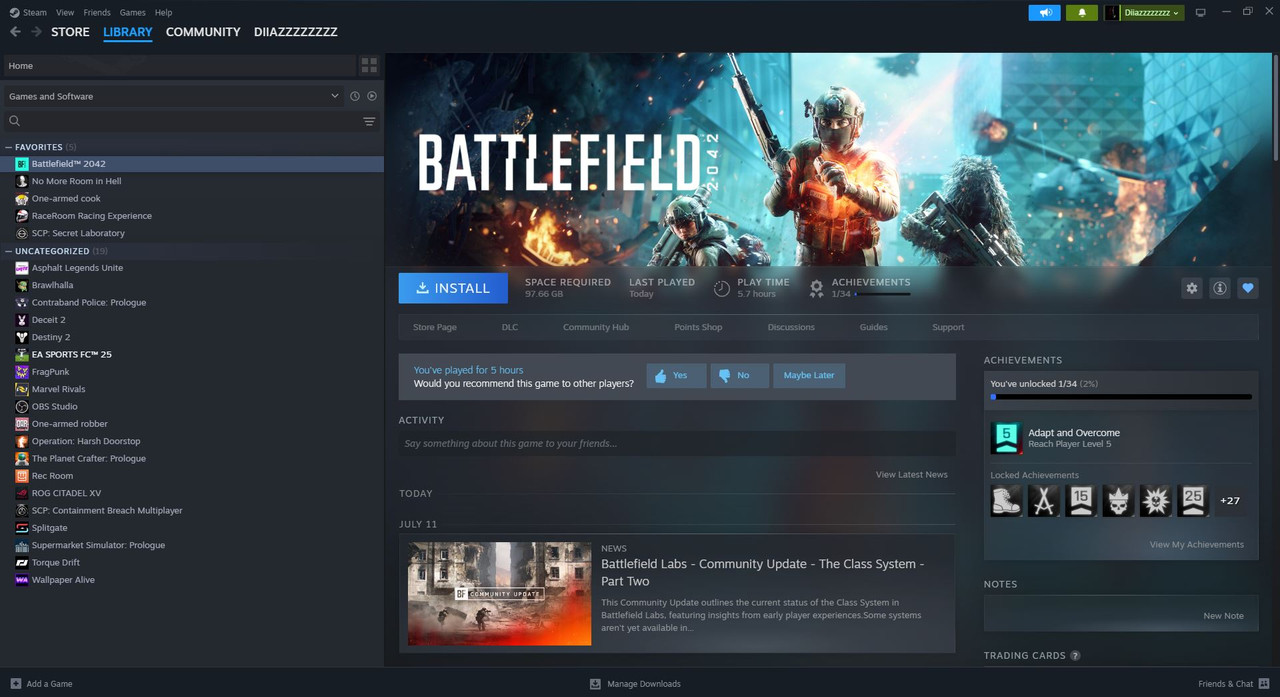Viewport: 1280px width, 697px height.
Task: Open the DLC link
Action: point(510,327)
